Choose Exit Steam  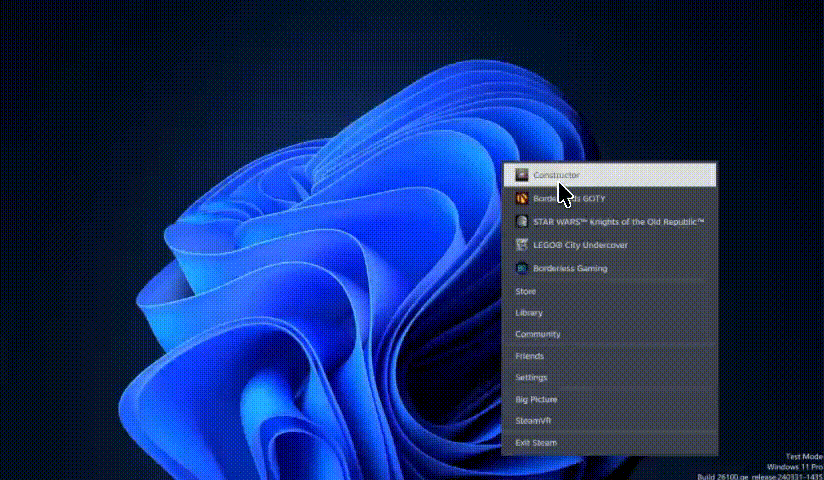pos(536,442)
